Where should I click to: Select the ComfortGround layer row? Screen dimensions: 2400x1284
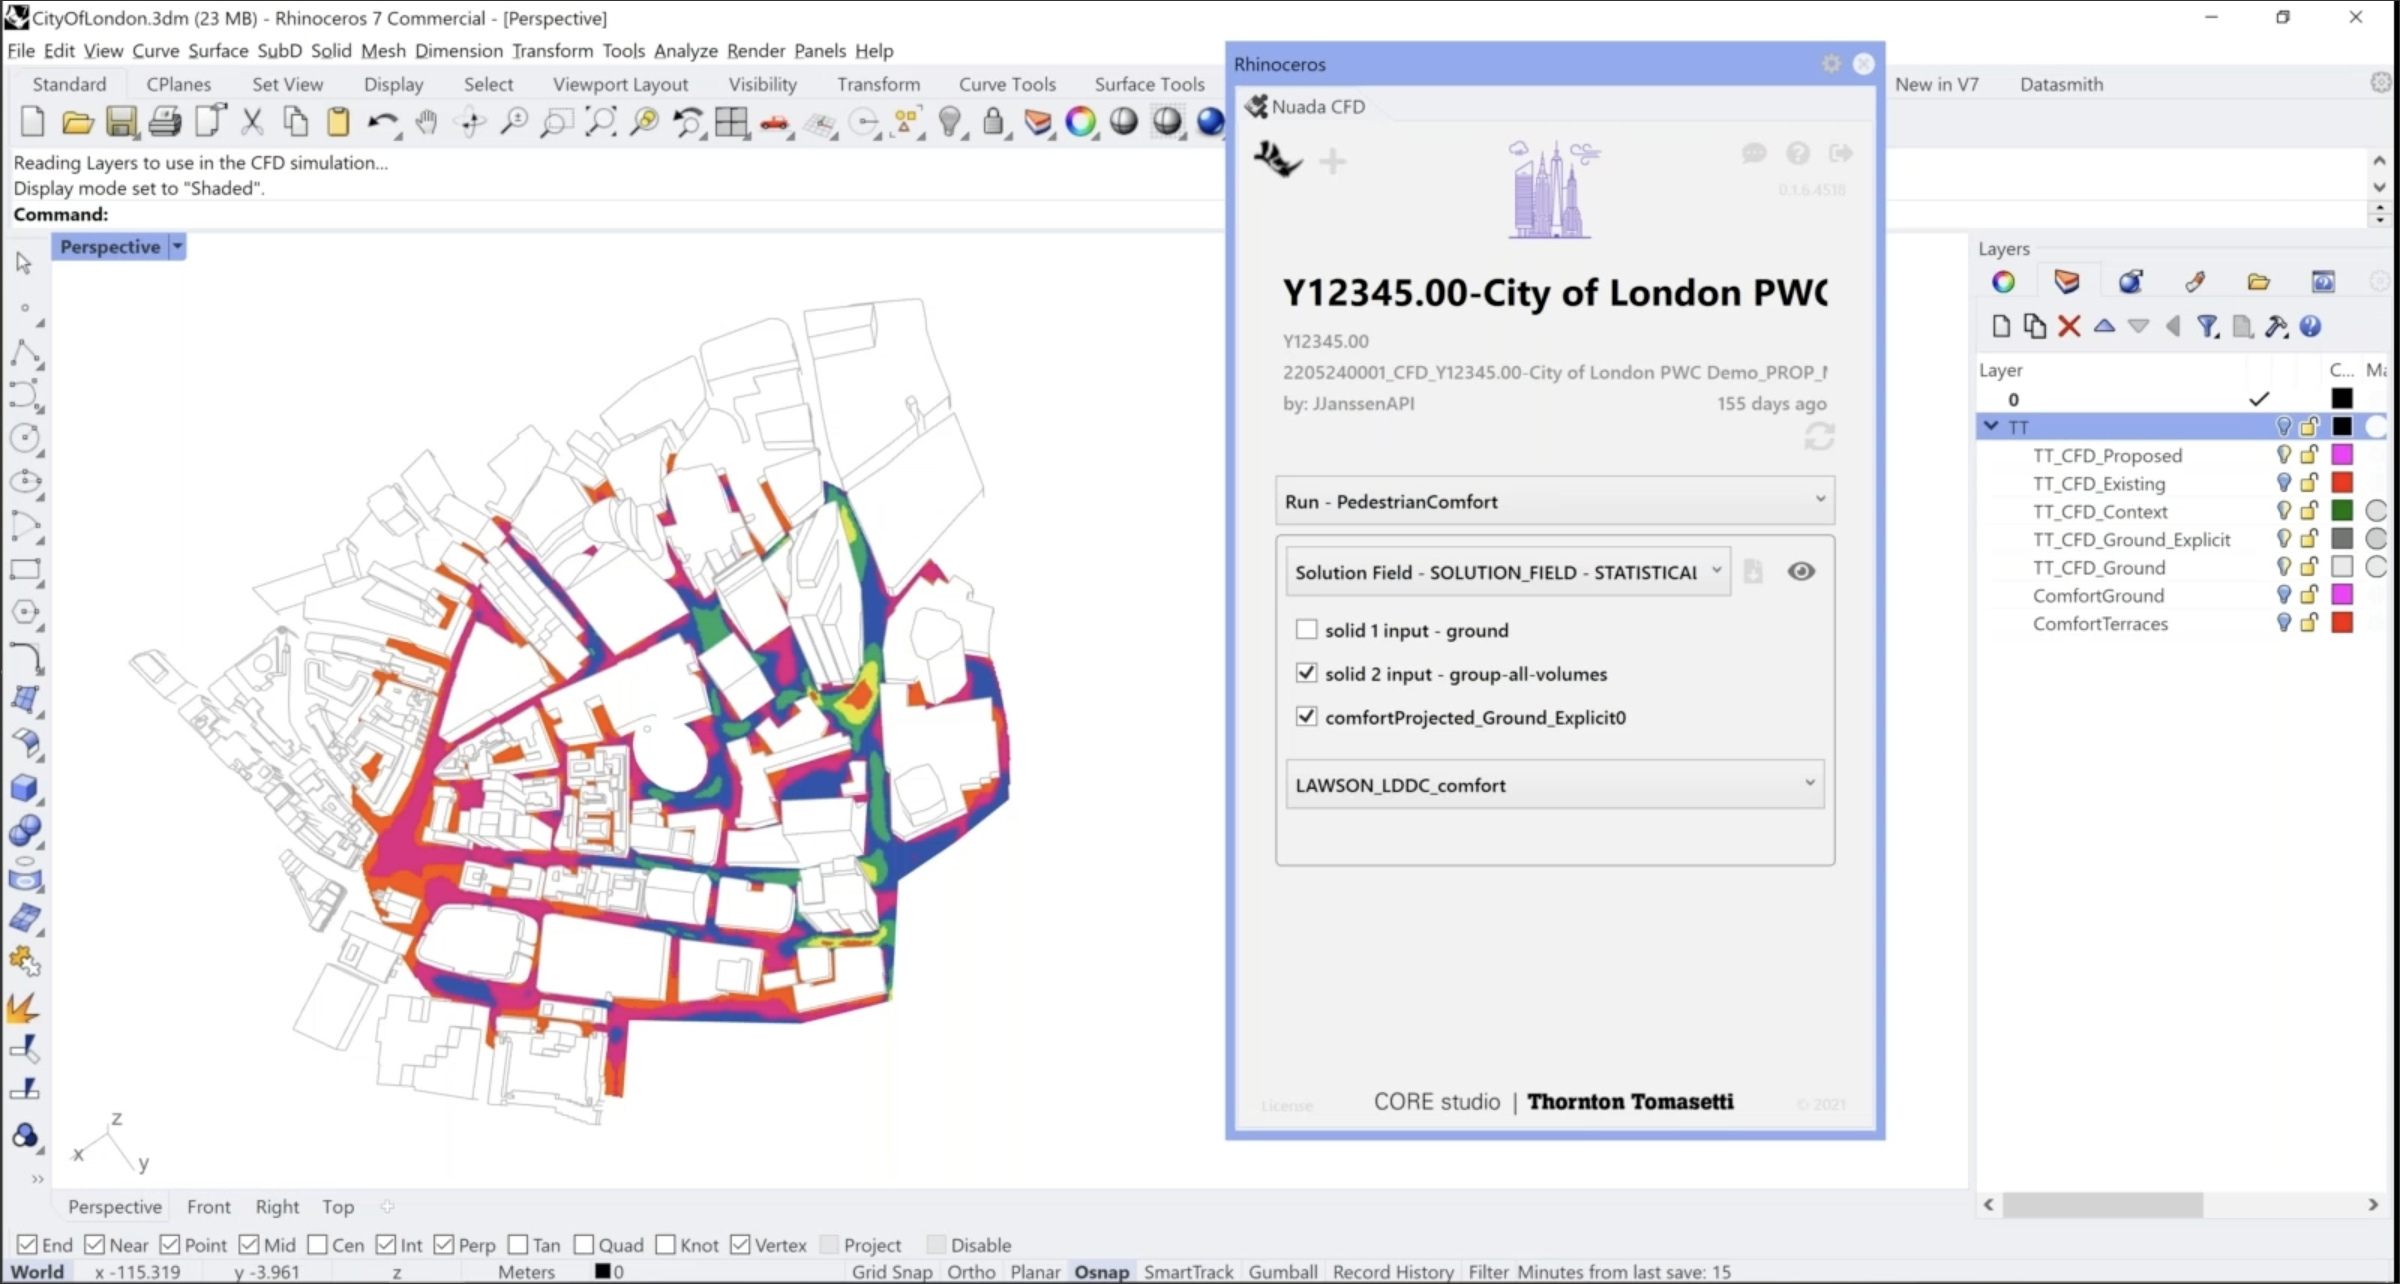(2180, 595)
